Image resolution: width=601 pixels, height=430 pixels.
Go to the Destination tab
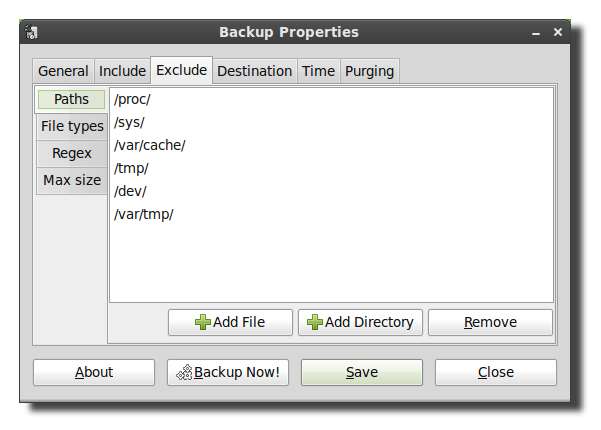254,71
